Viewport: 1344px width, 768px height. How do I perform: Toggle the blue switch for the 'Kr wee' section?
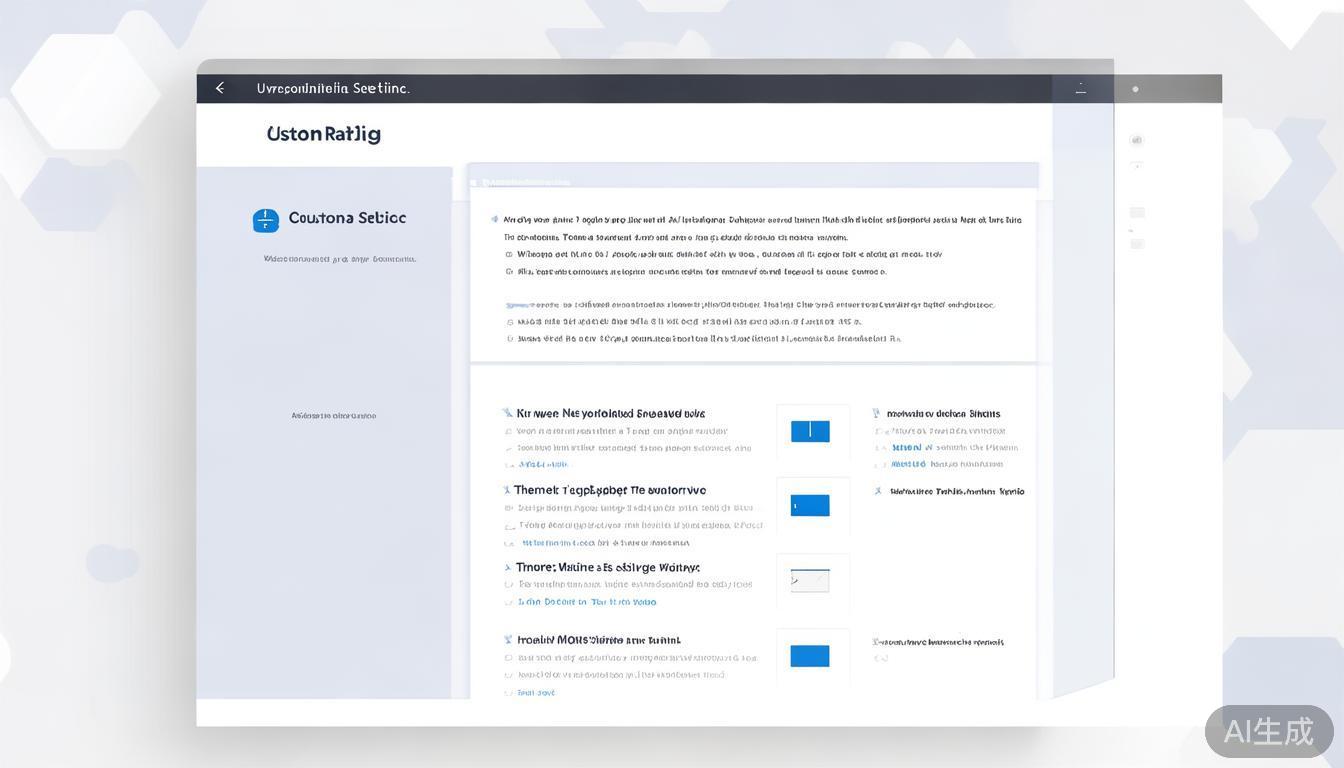click(810, 431)
